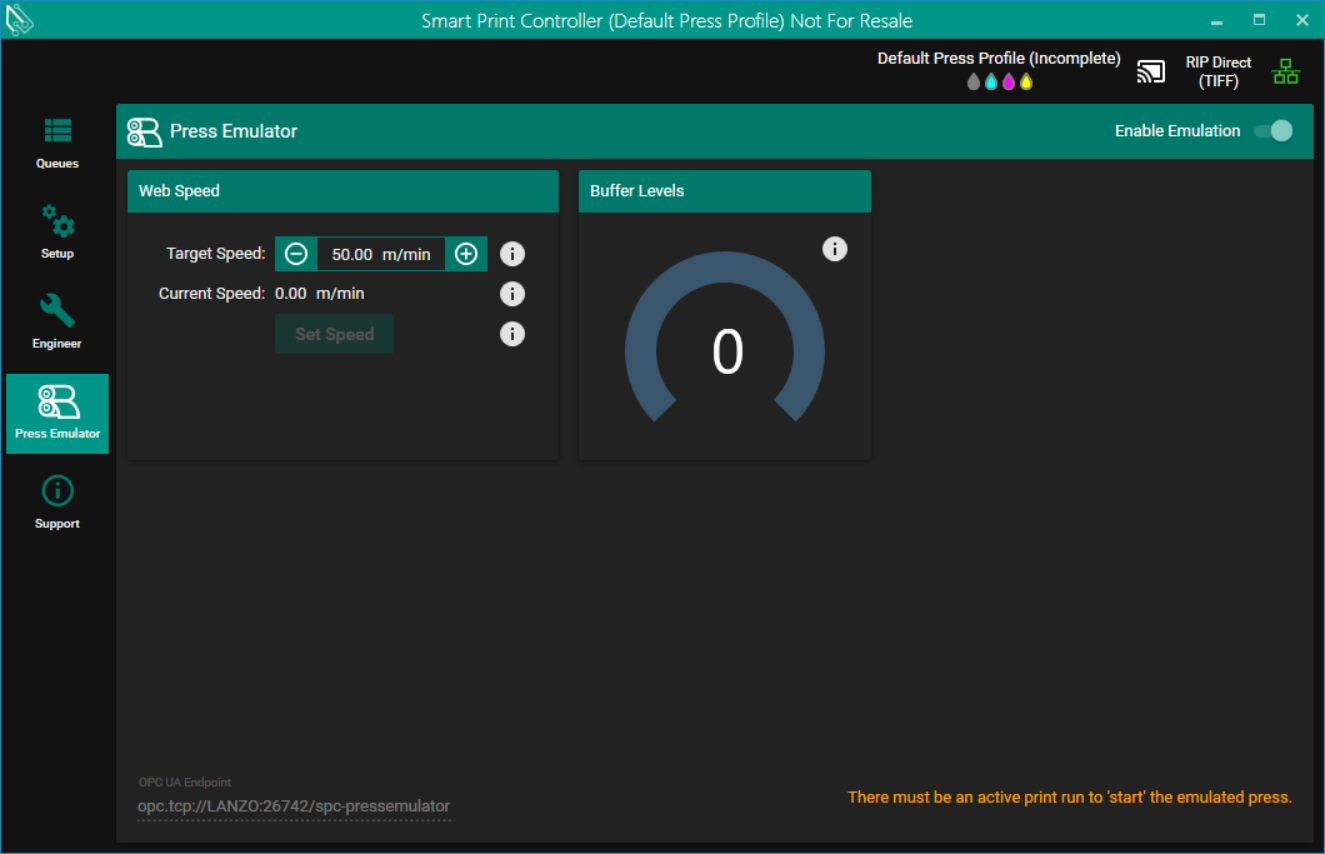Click the cast screen icon in header
1325x854 pixels.
(x=1151, y=71)
